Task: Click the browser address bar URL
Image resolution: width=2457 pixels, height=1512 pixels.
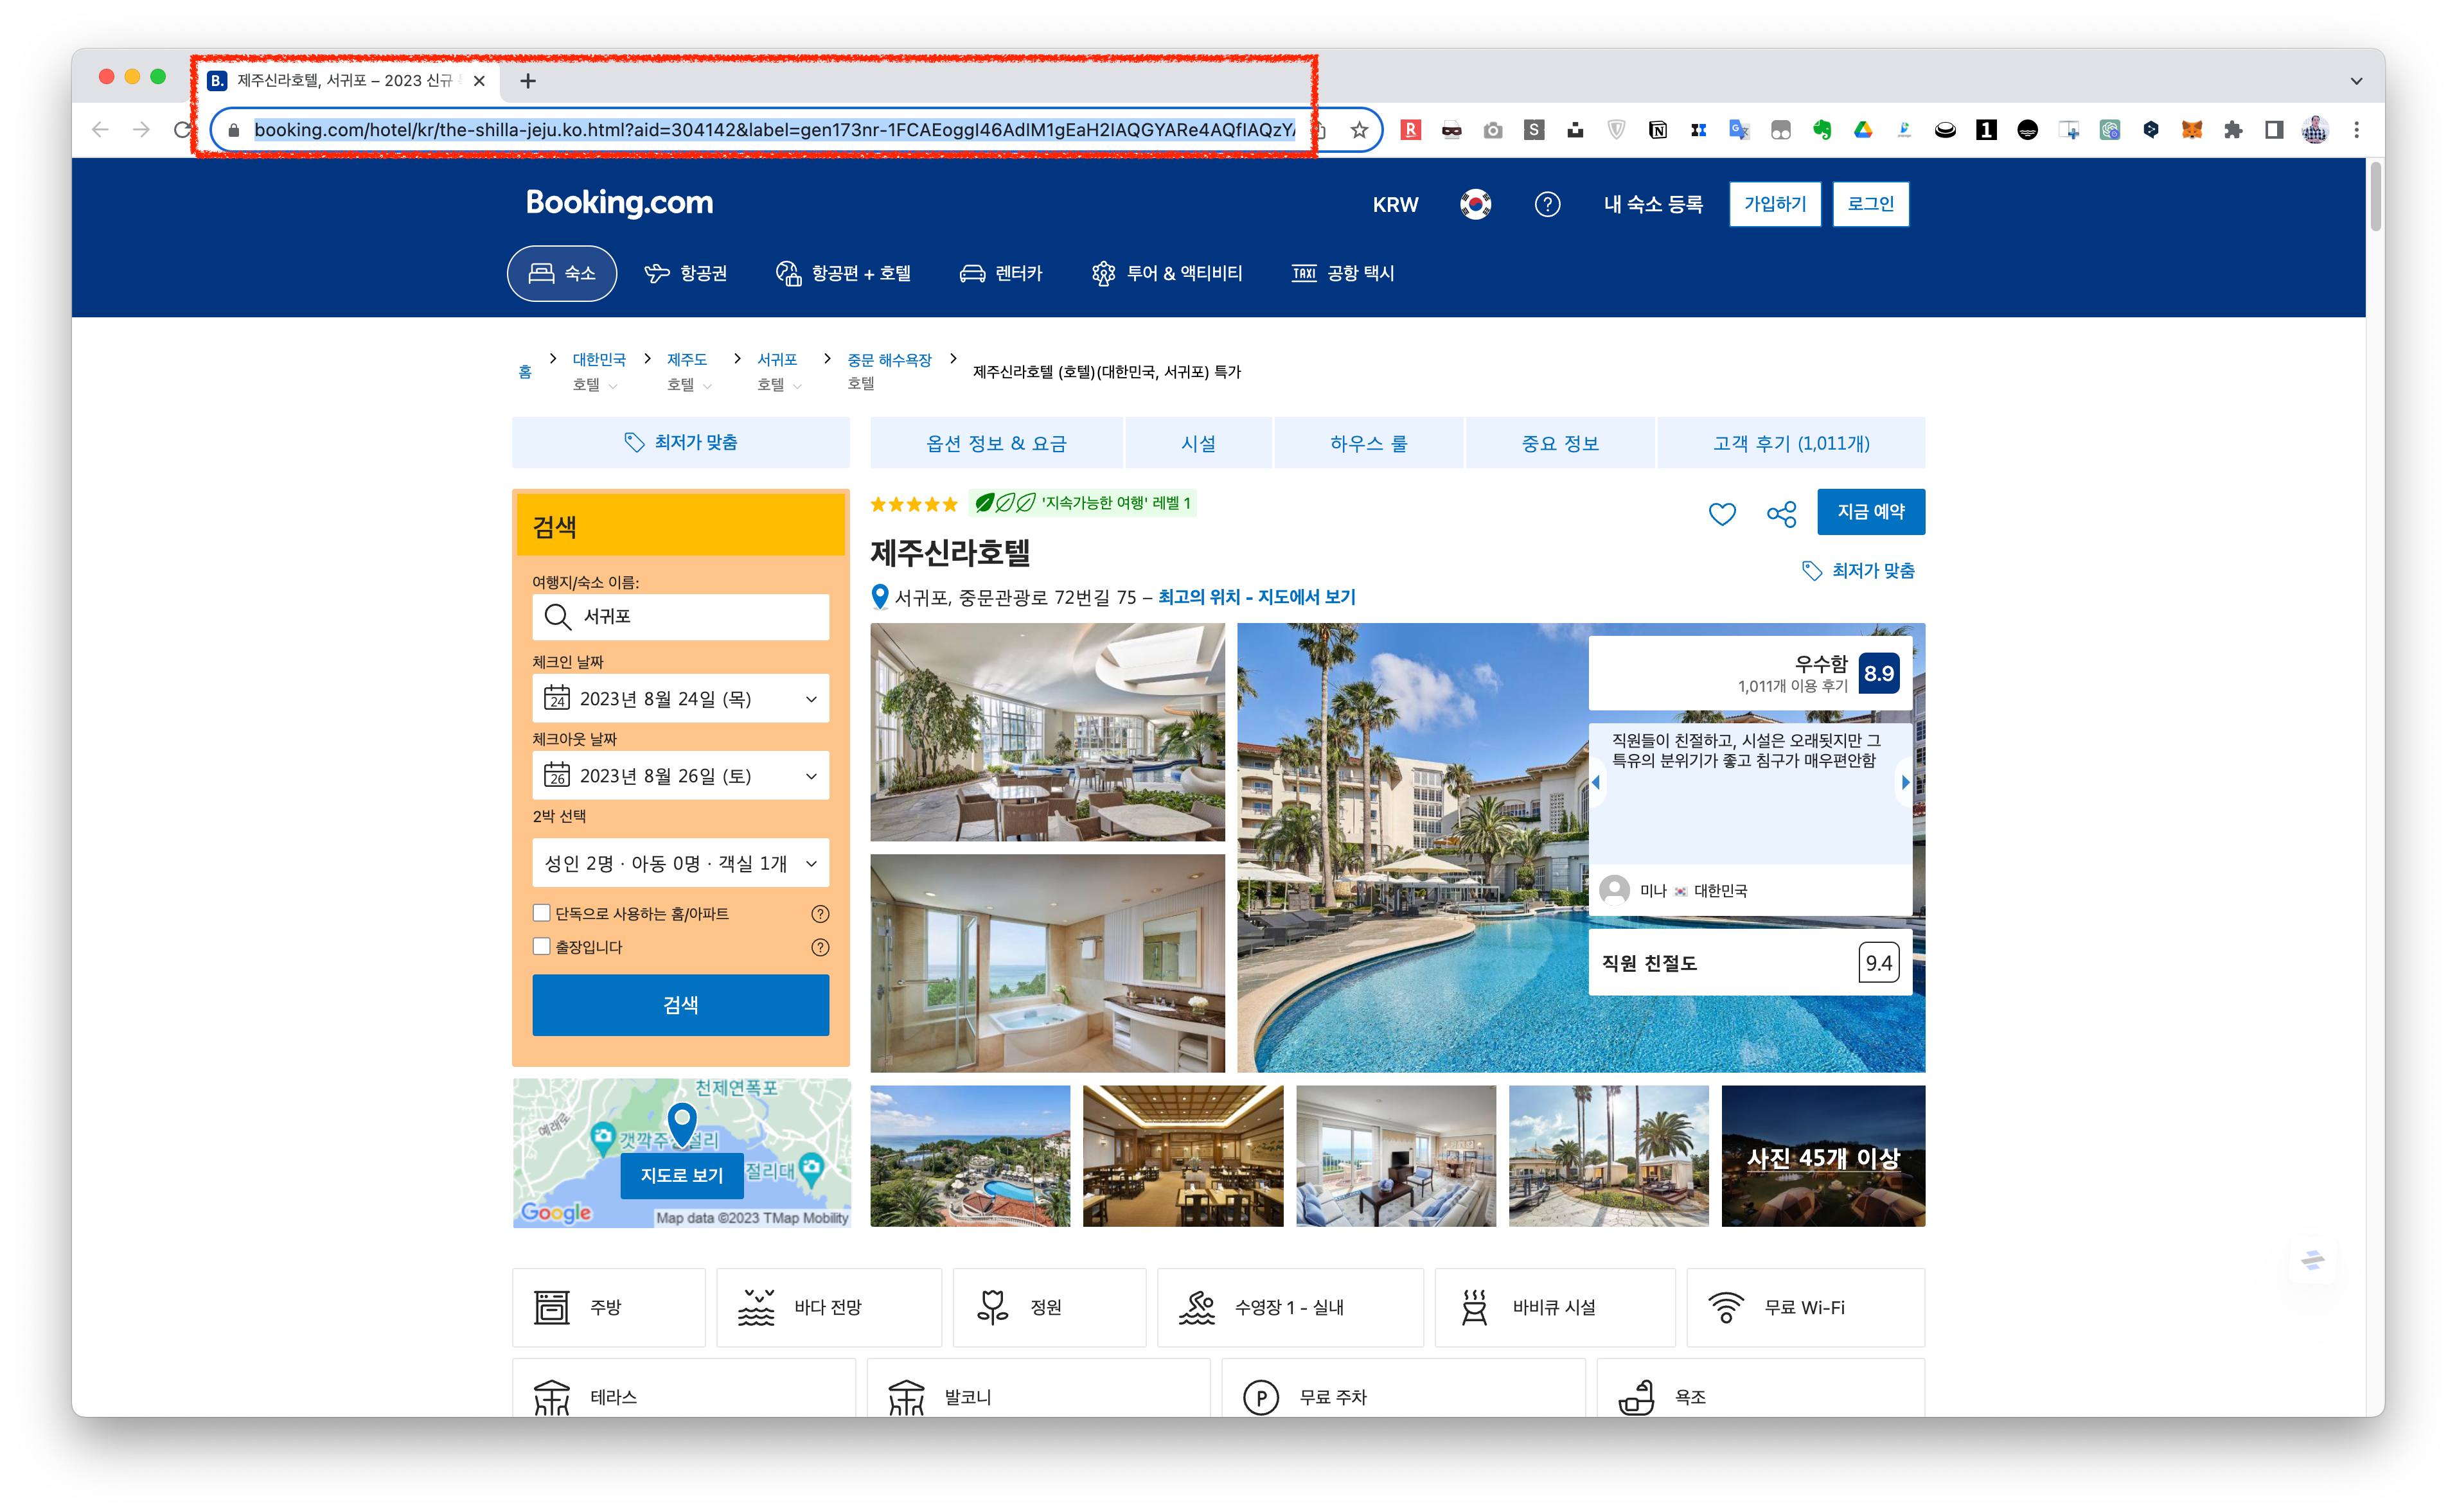Action: coord(774,130)
